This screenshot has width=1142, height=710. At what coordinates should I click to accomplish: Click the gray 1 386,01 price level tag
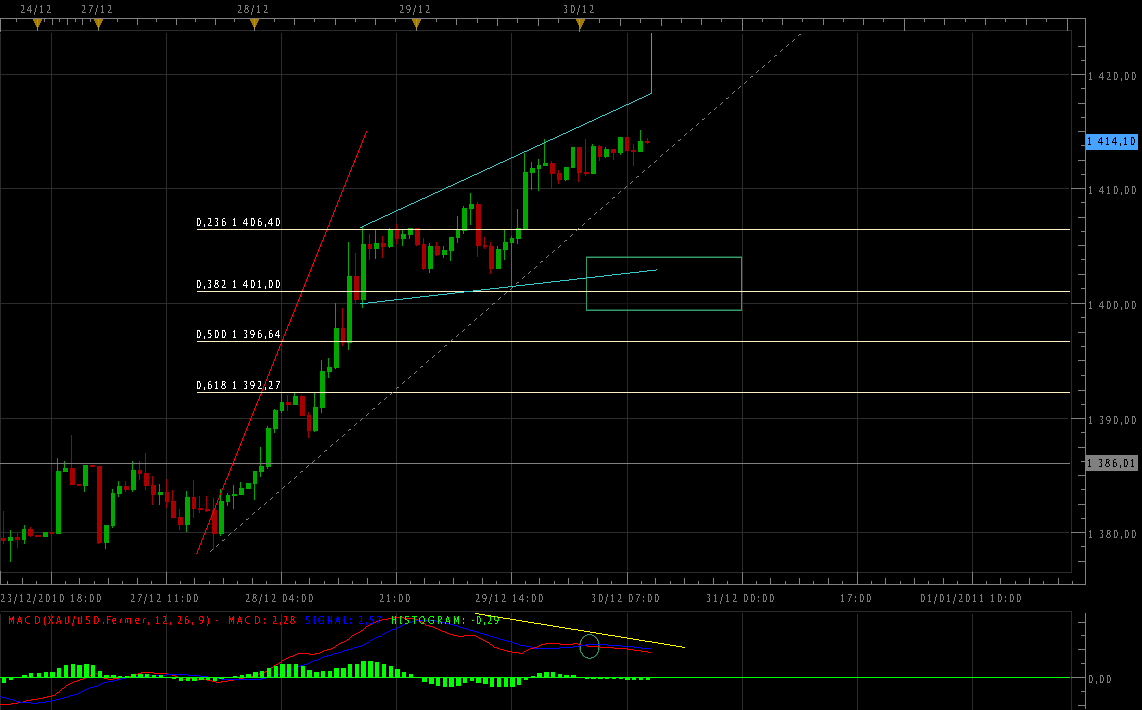pos(1111,463)
